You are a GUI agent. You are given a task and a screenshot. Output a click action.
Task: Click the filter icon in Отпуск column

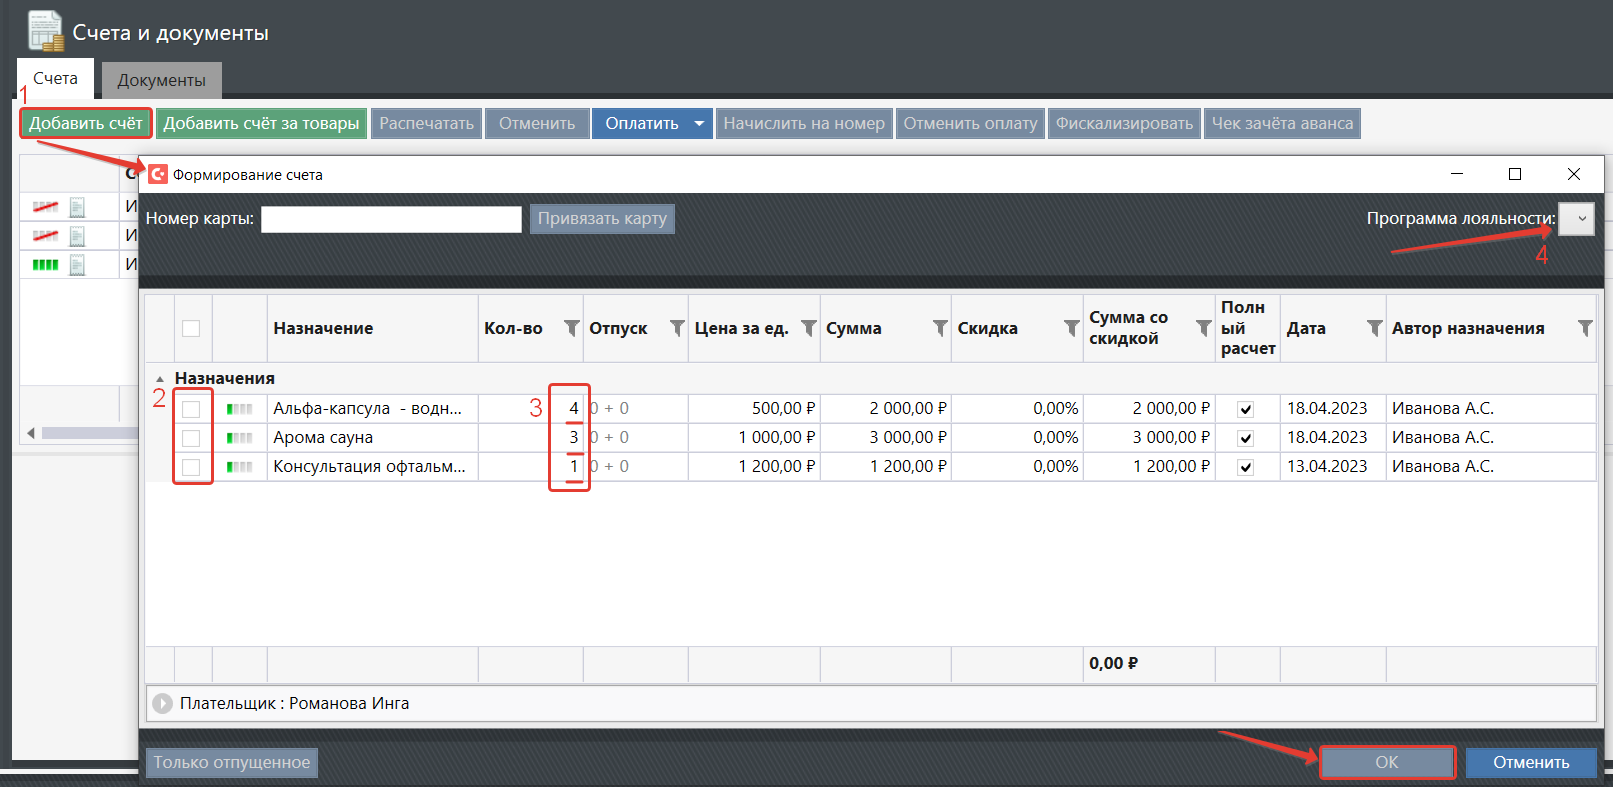(677, 328)
